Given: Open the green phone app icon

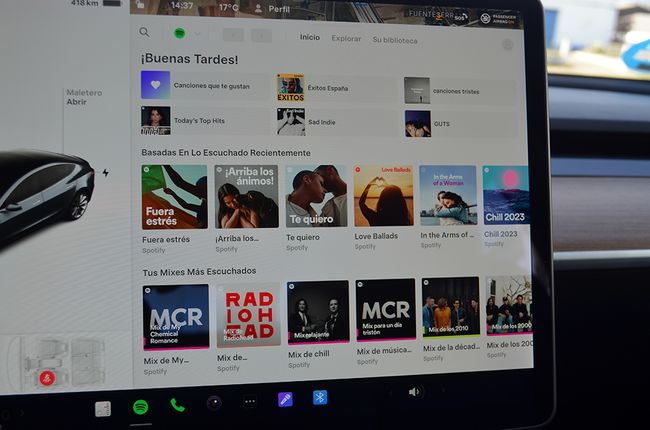Looking at the screenshot, I should [177, 405].
